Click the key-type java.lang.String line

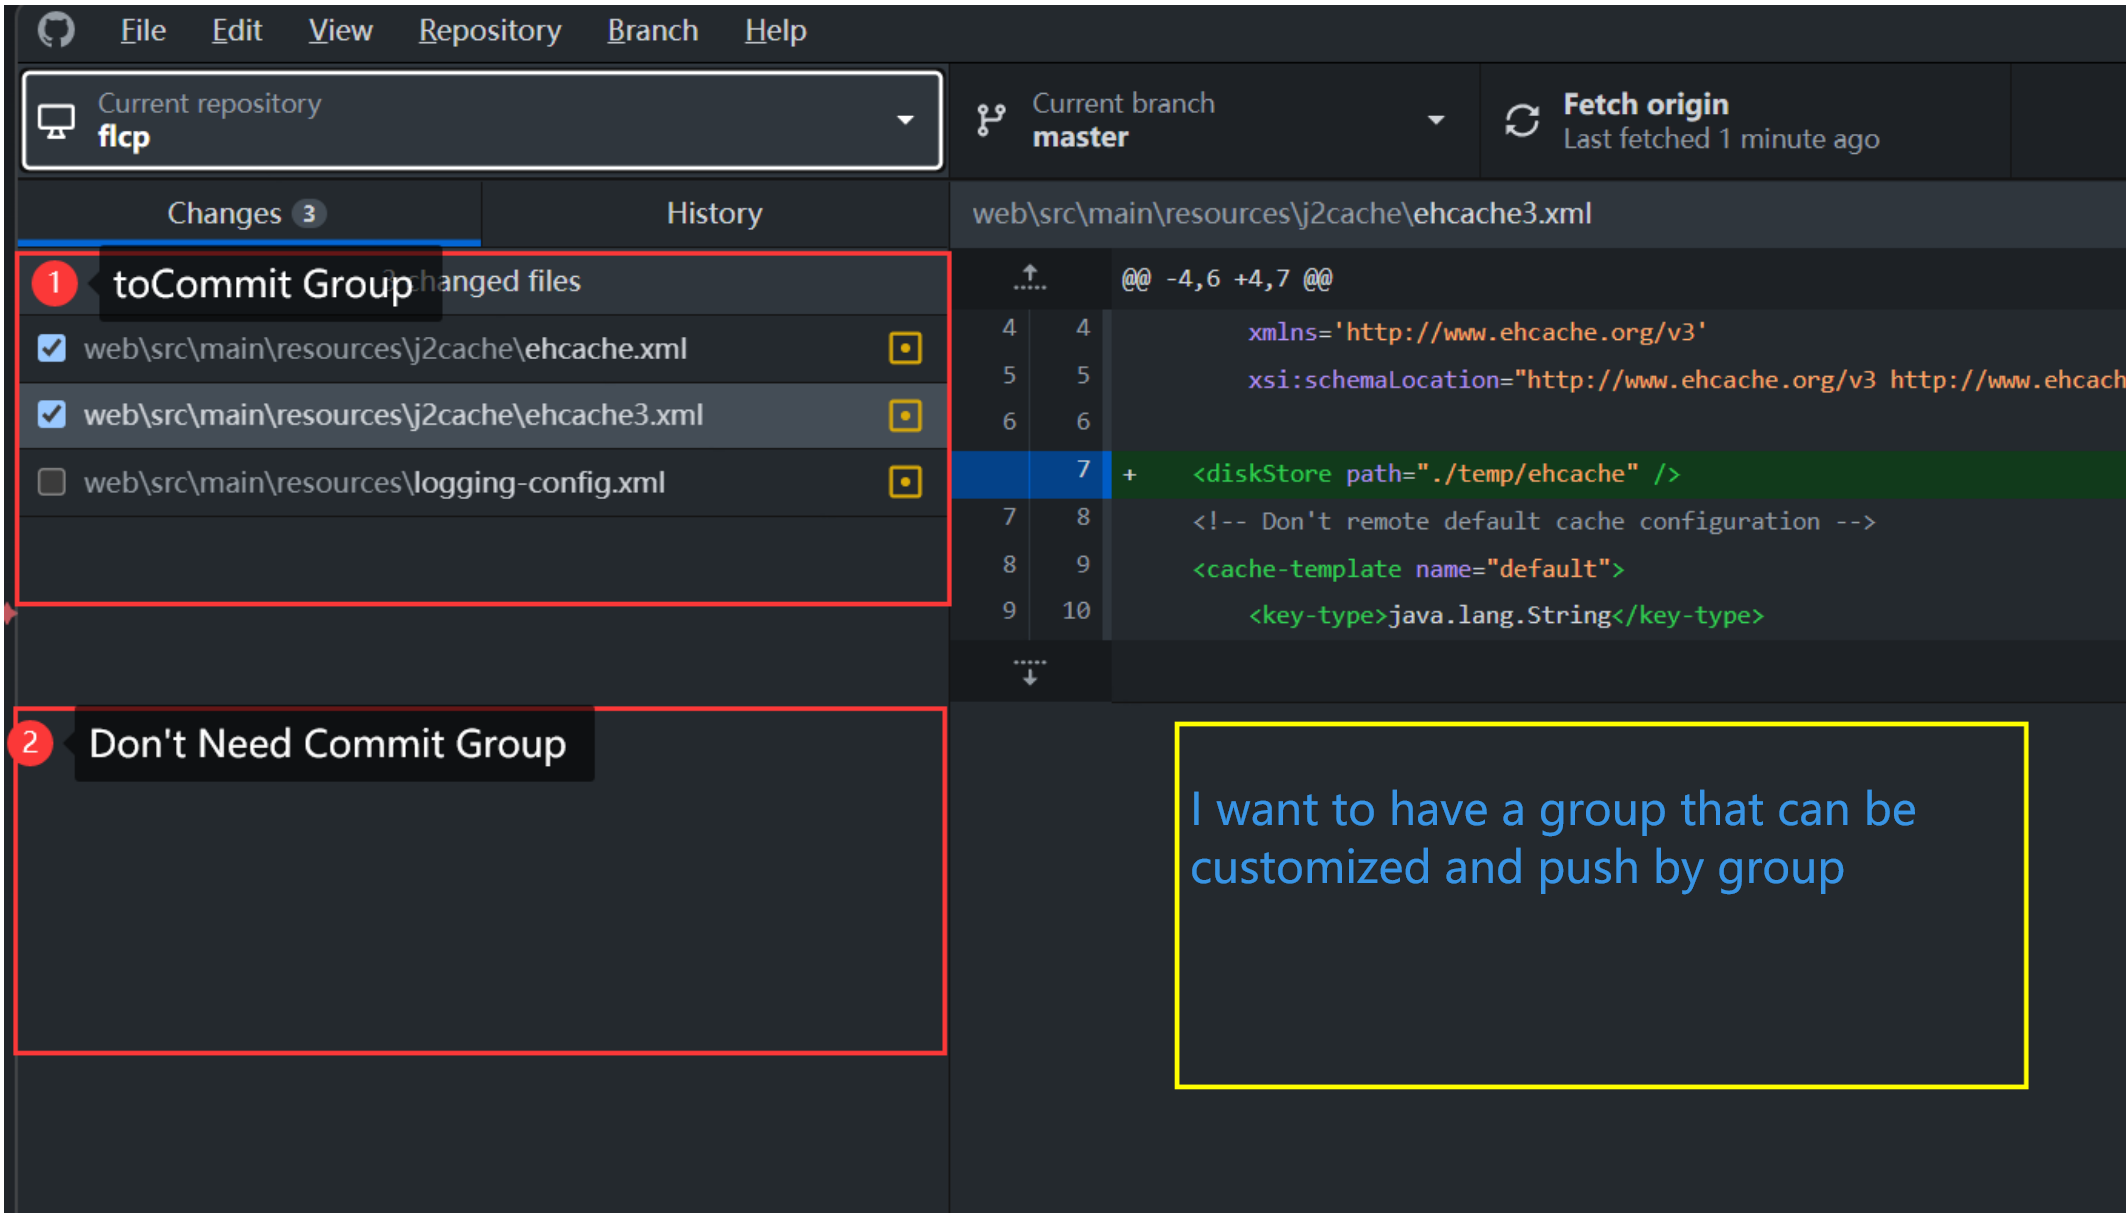(x=1506, y=616)
